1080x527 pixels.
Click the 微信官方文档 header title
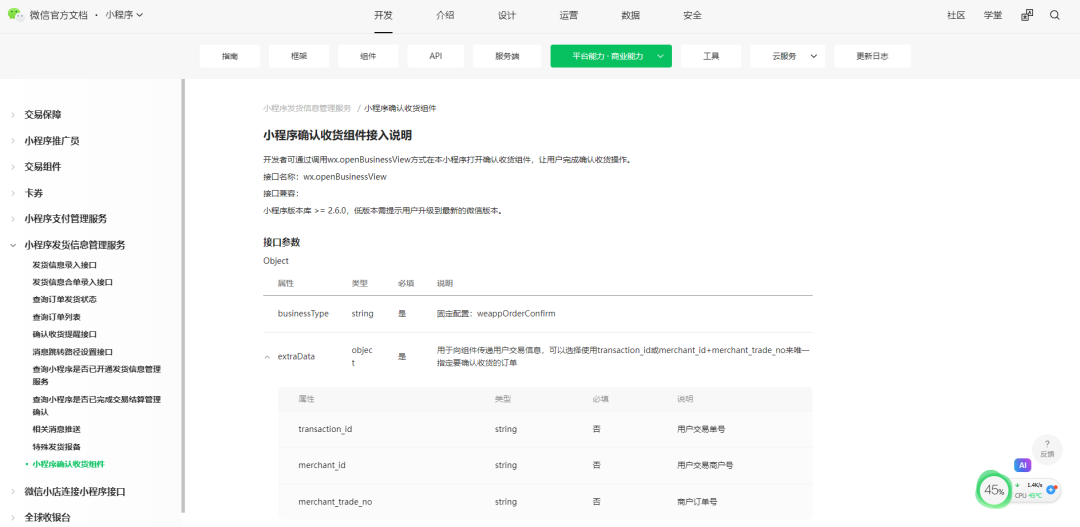tap(59, 14)
